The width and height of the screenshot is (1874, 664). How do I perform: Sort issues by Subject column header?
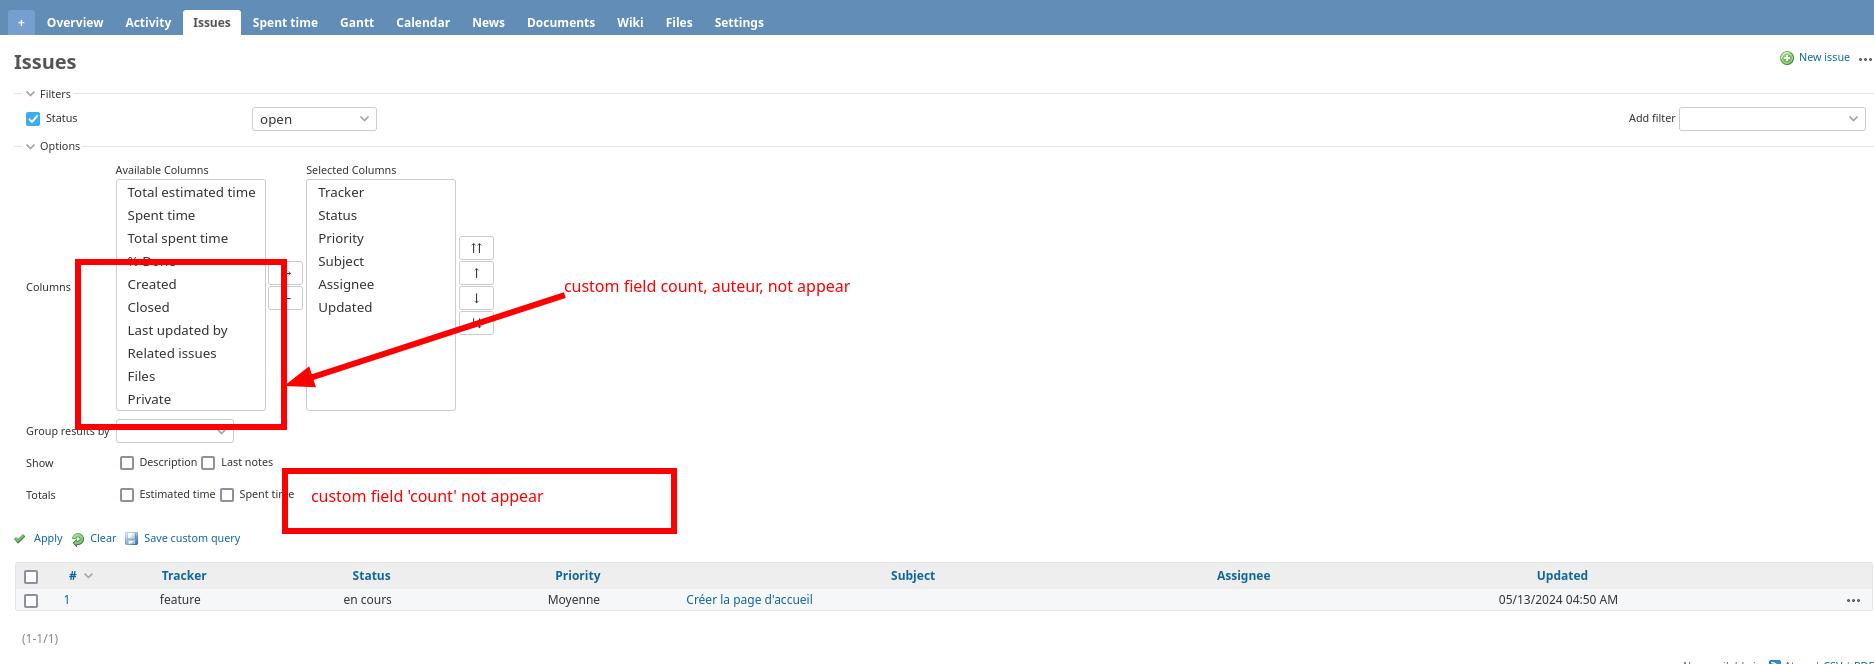913,576
